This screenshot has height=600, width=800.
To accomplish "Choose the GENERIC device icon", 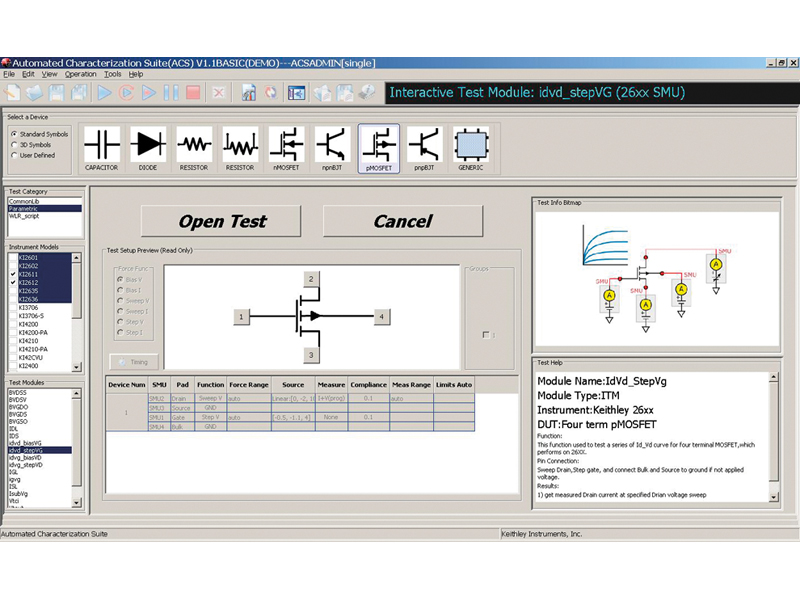I will pos(470,145).
